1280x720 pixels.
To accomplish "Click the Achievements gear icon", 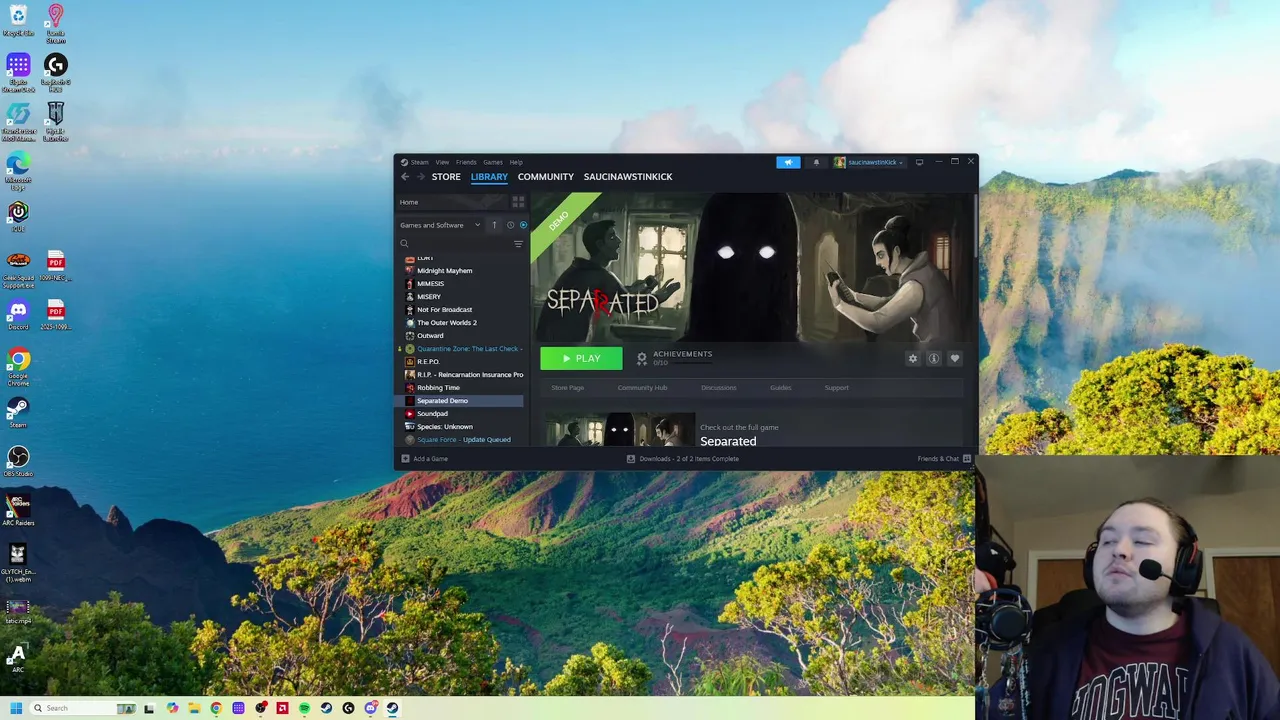I will coord(642,358).
